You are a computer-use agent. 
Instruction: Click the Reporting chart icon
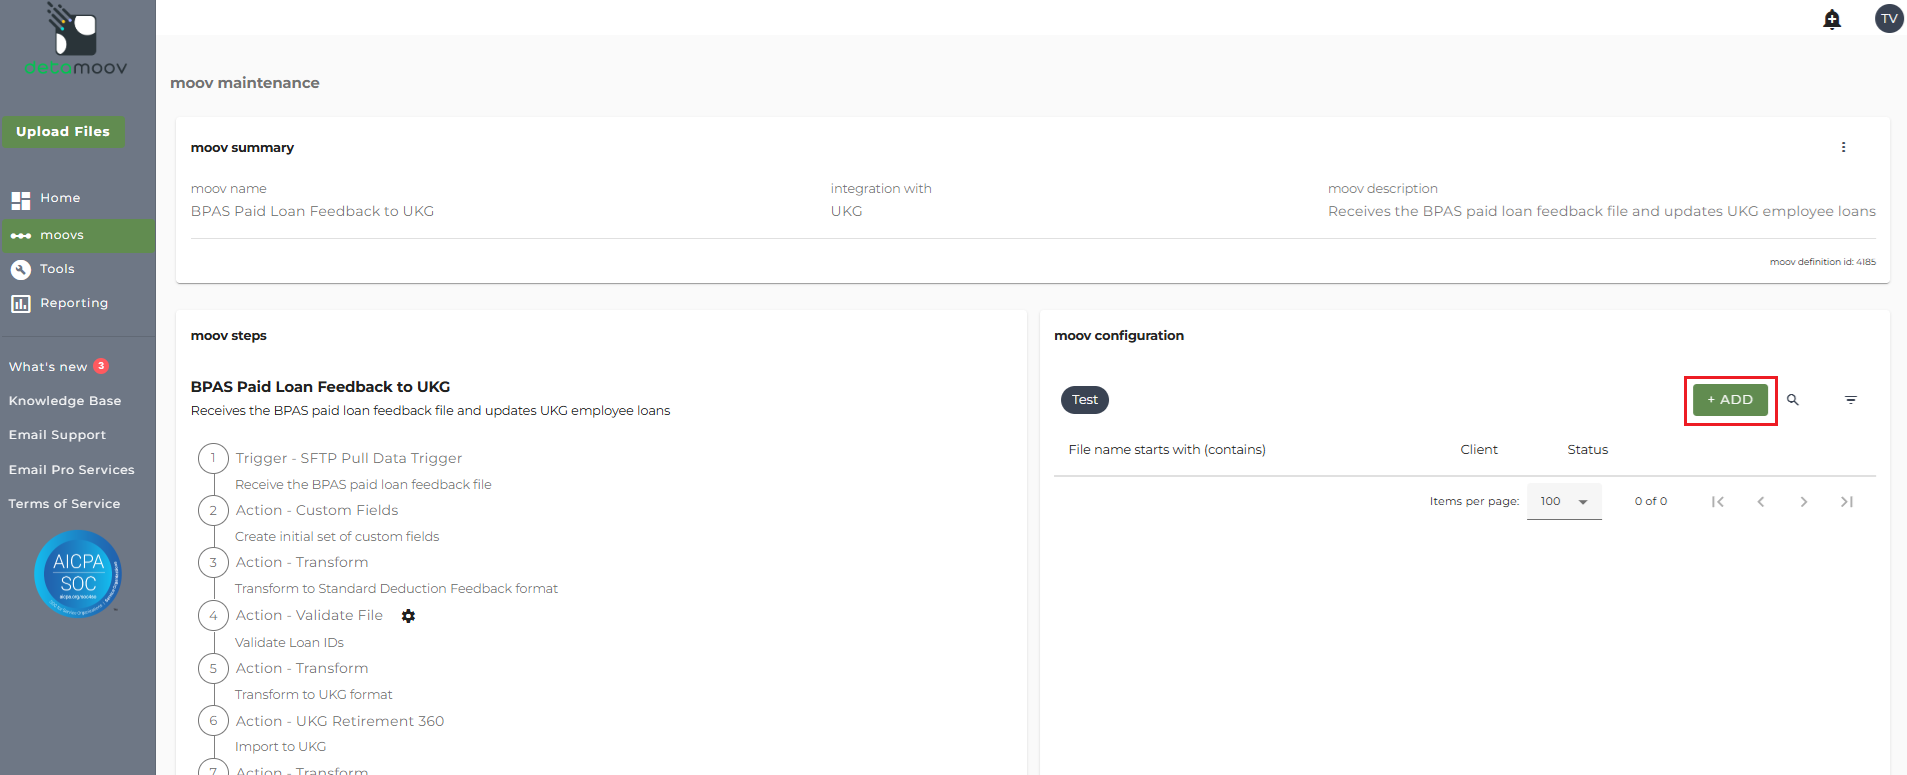[x=21, y=304]
